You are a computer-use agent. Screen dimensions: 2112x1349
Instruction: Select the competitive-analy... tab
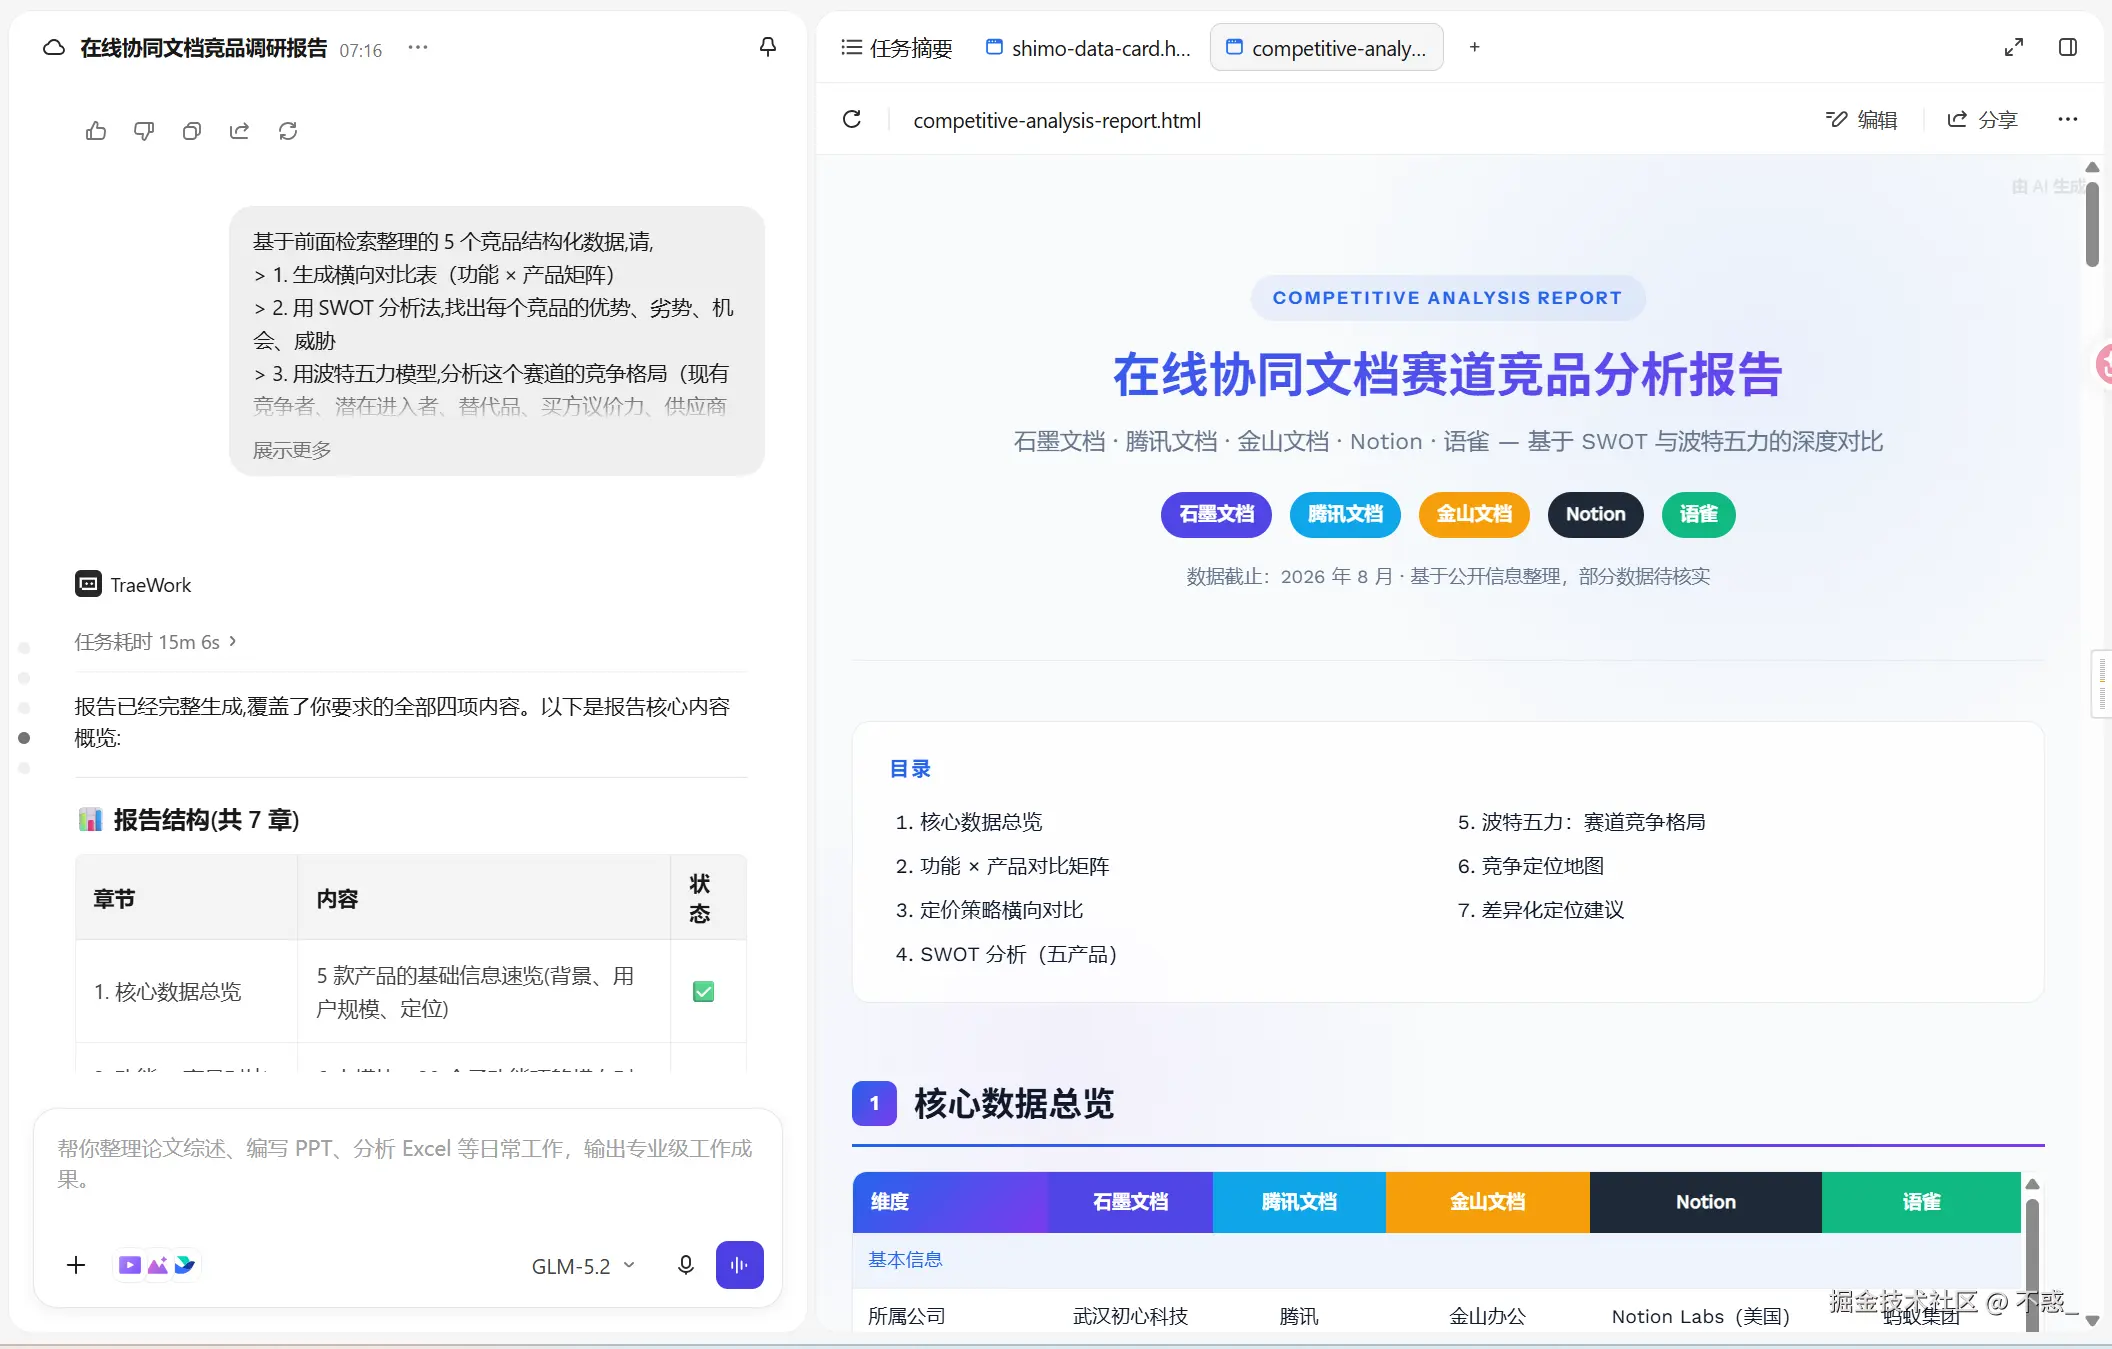pyautogui.click(x=1327, y=48)
